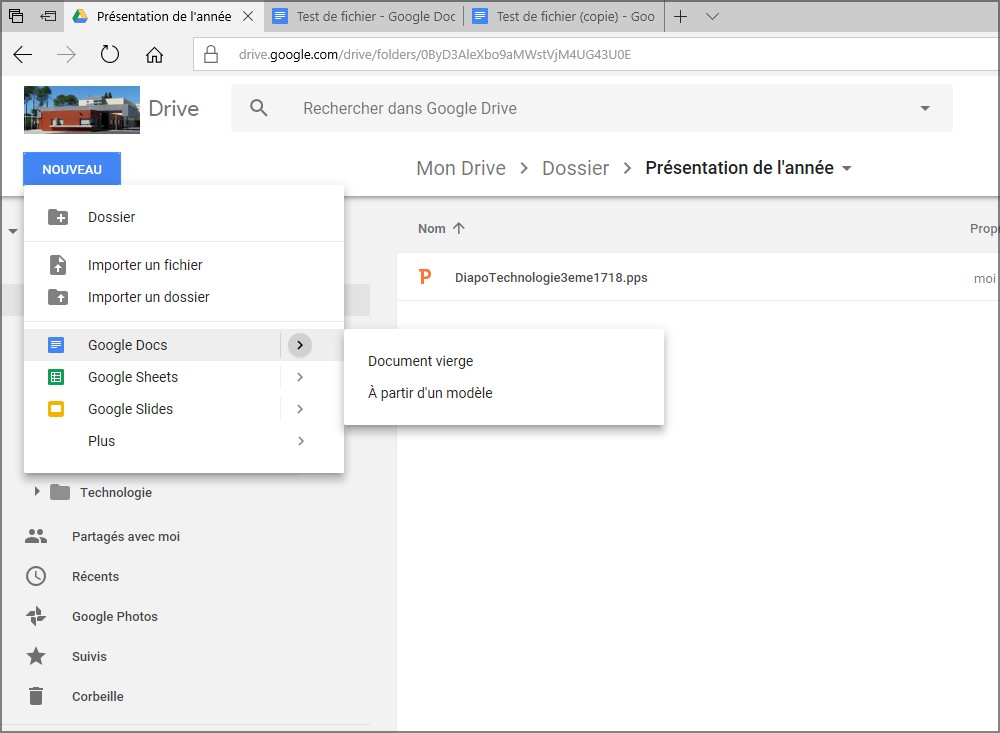
Task: Choose Document vierge
Action: 504,361
